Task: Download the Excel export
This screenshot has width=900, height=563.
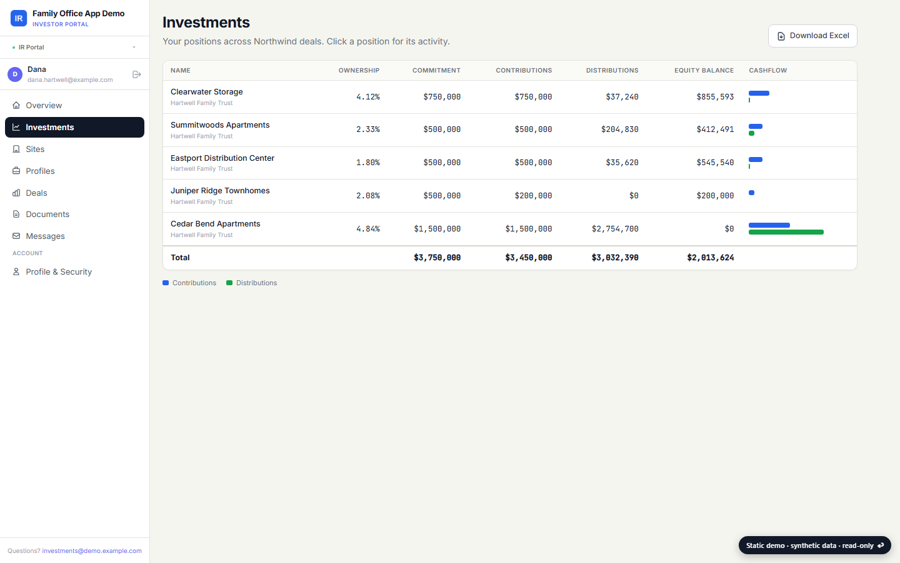Action: click(813, 36)
